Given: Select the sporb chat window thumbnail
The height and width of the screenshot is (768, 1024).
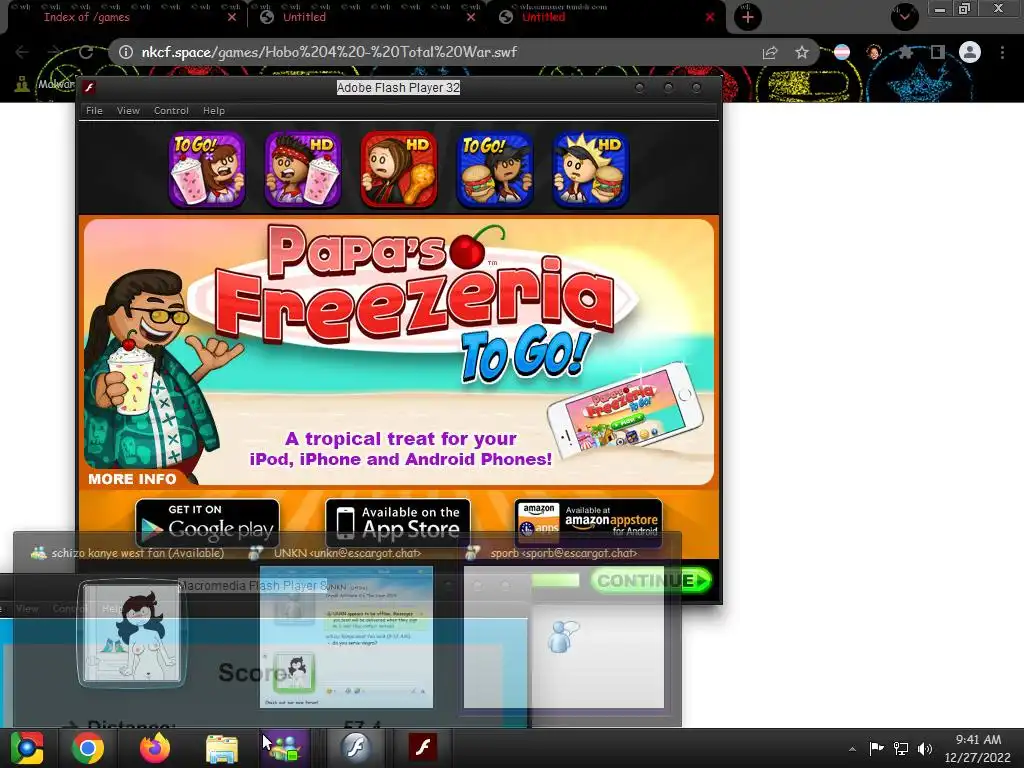Looking at the screenshot, I should point(564,637).
